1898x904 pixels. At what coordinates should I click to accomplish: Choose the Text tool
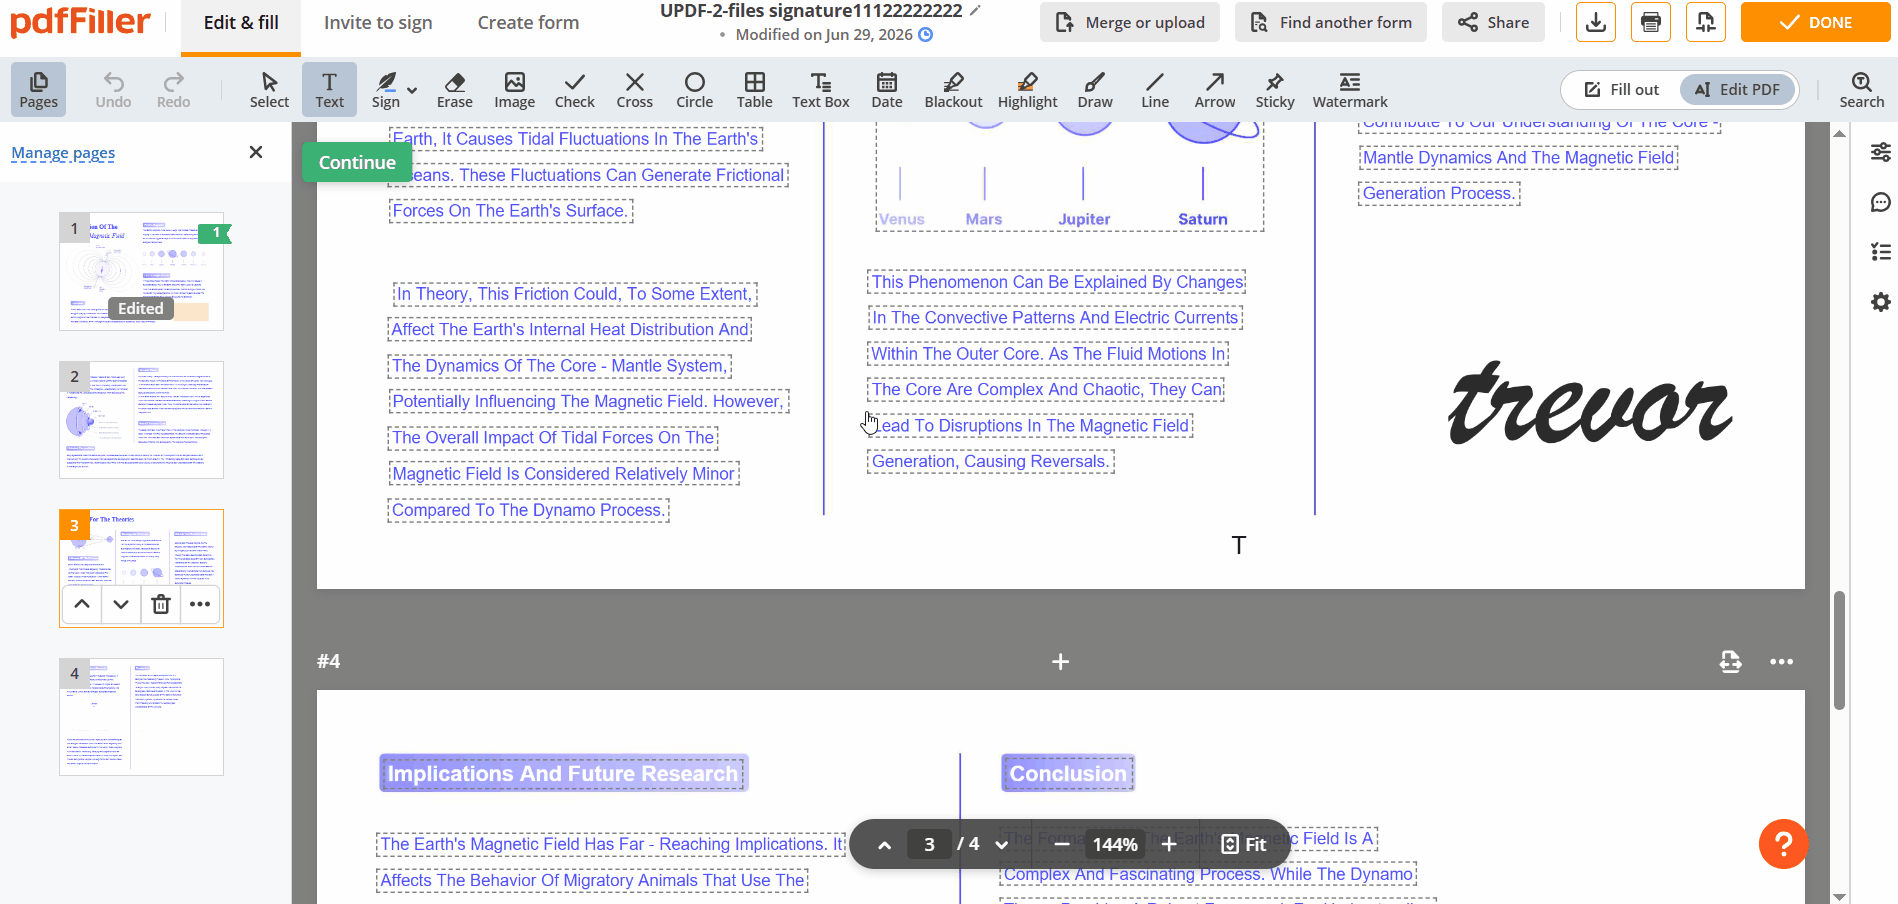329,89
